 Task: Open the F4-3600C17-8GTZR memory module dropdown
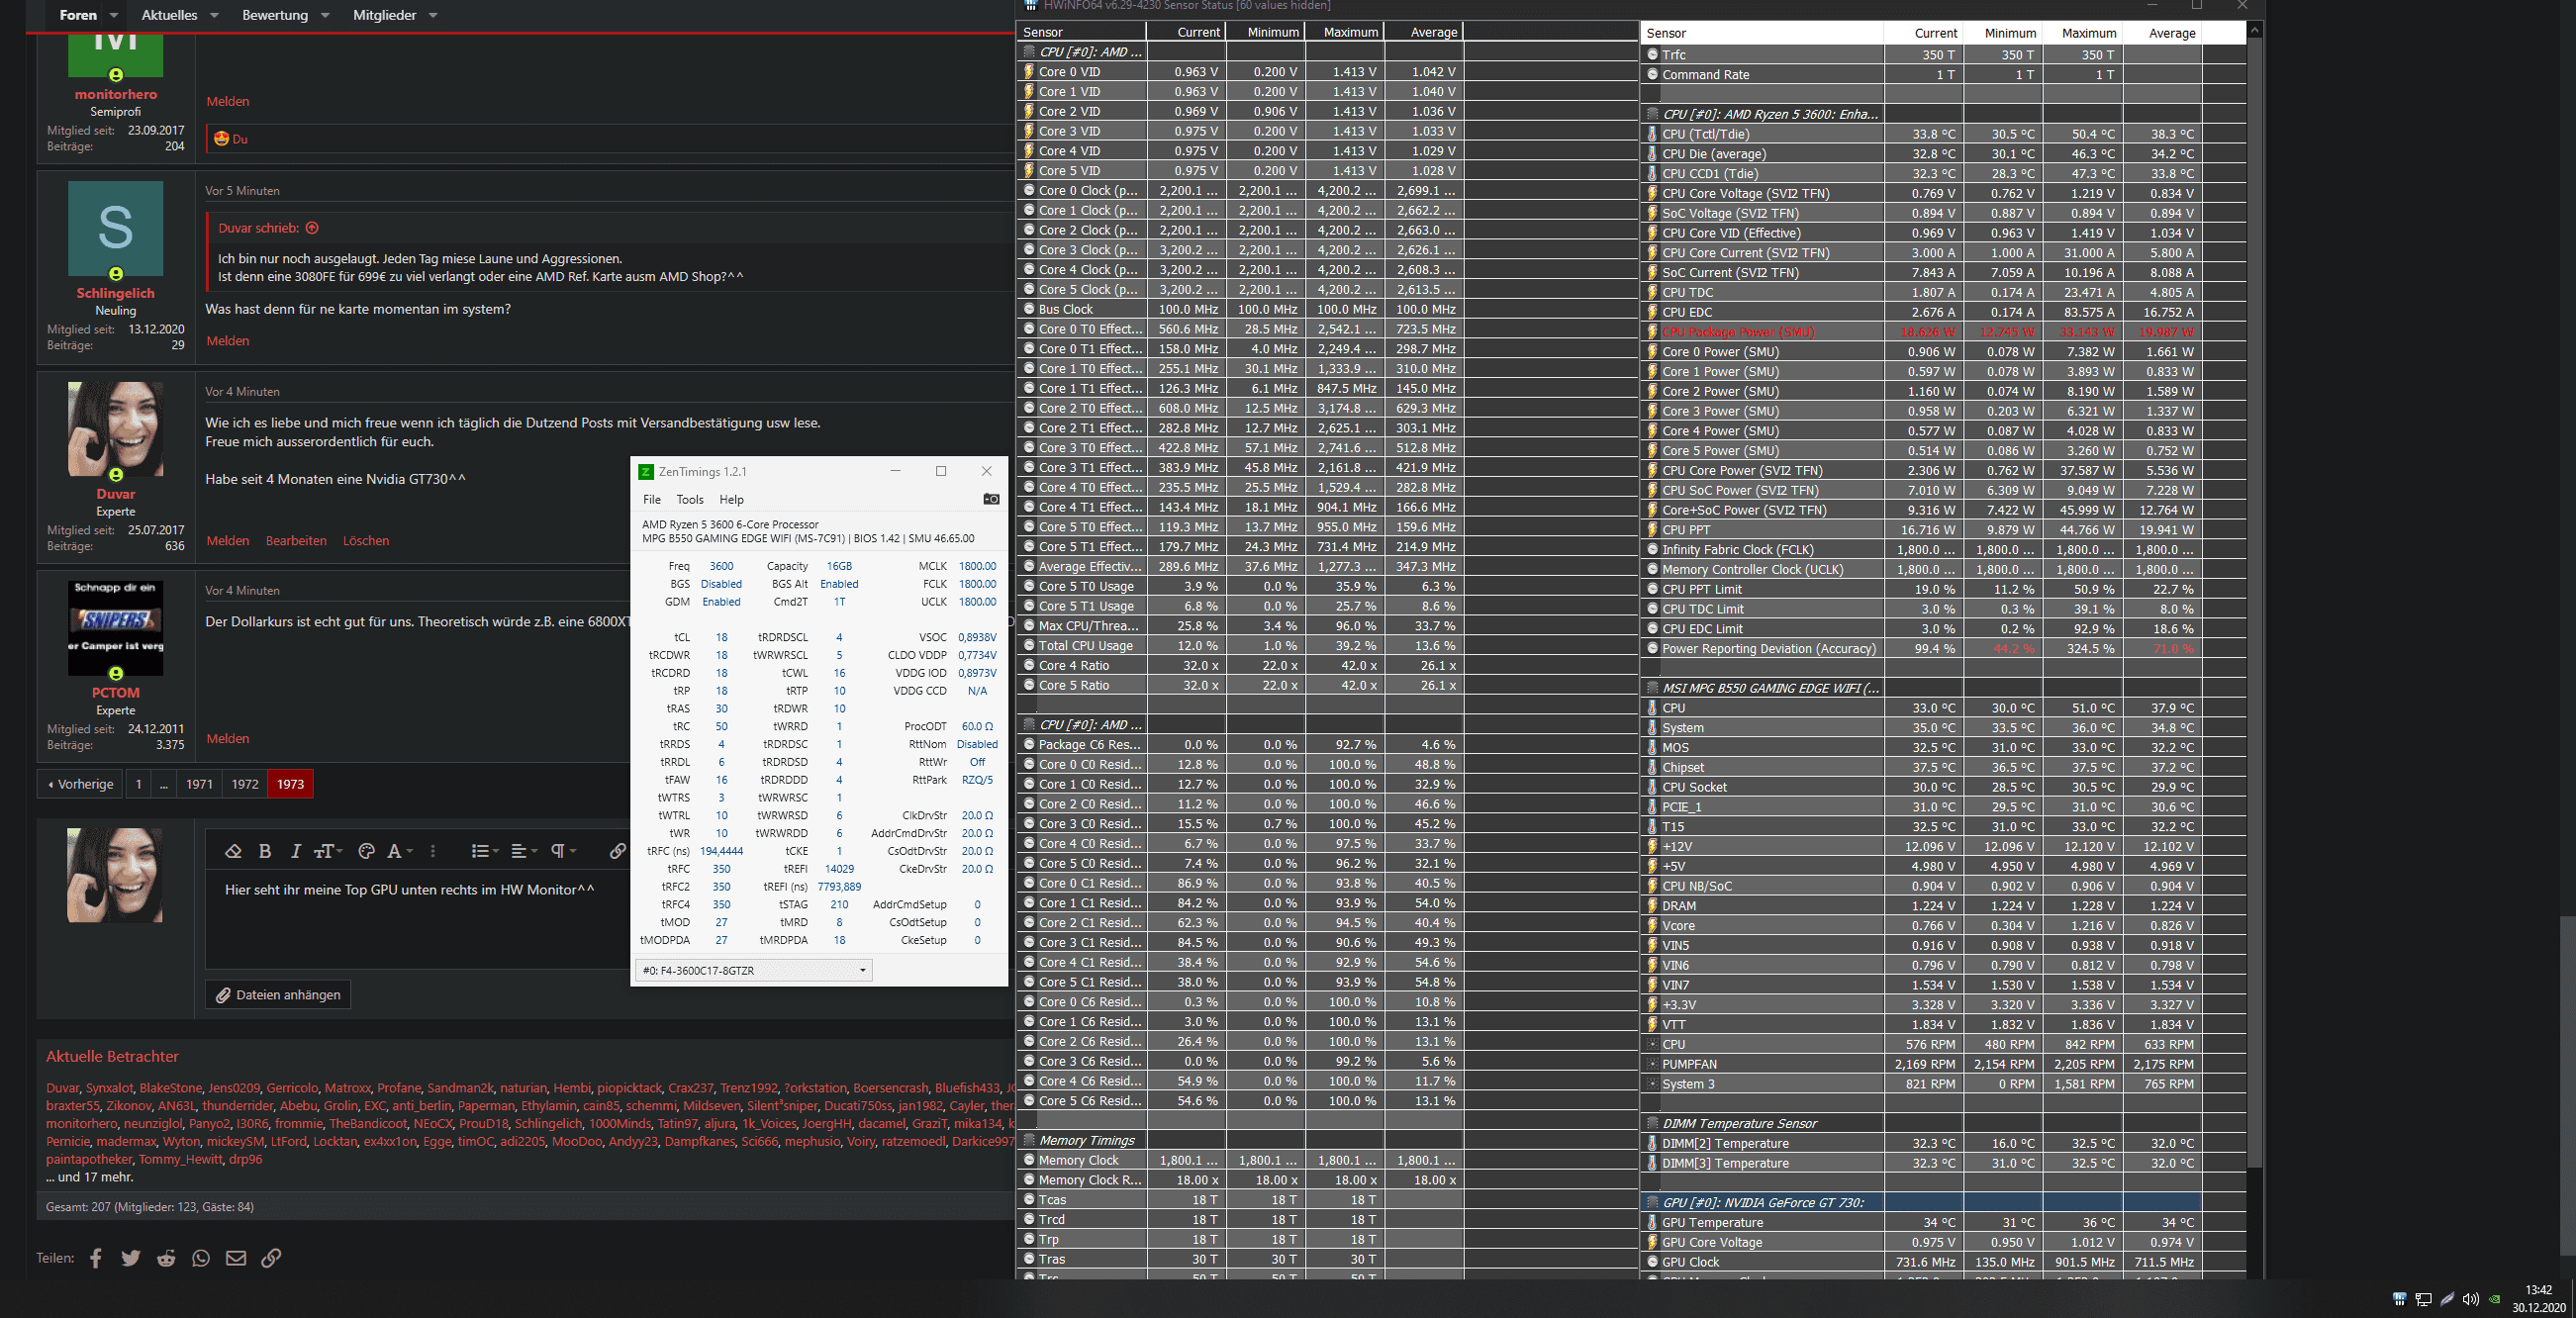point(753,970)
